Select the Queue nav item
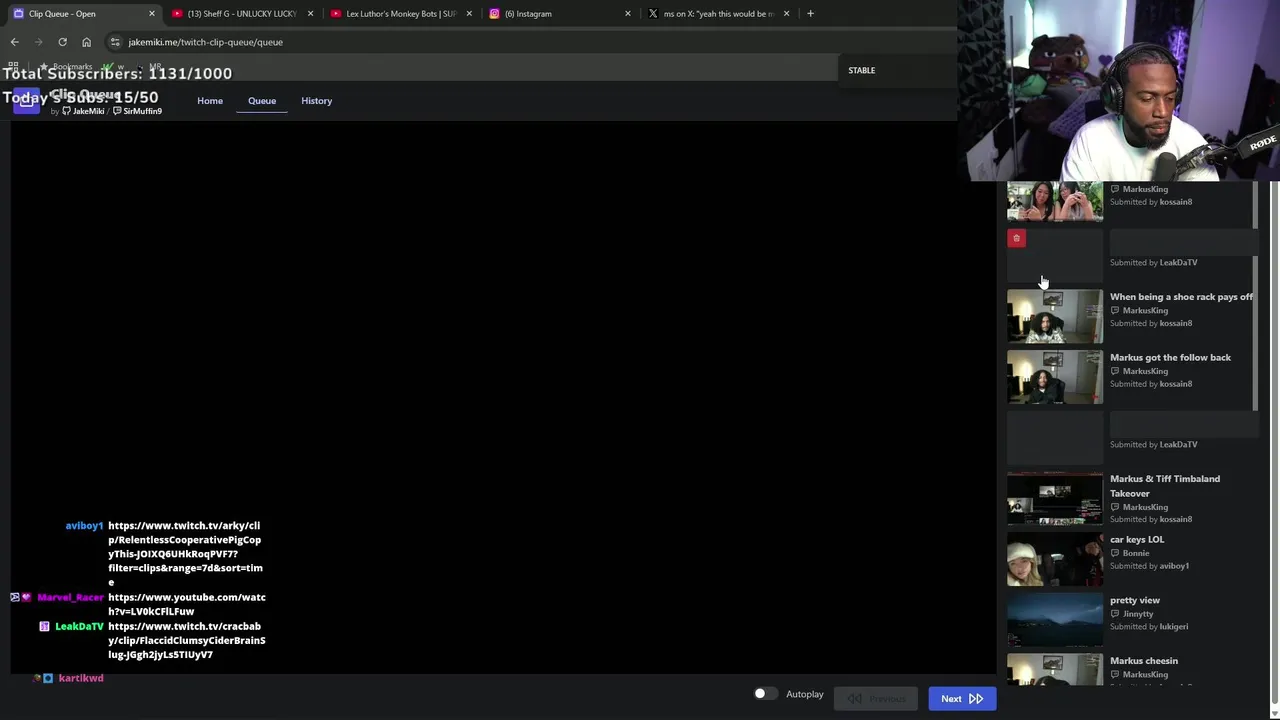This screenshot has height=720, width=1280. point(262,101)
